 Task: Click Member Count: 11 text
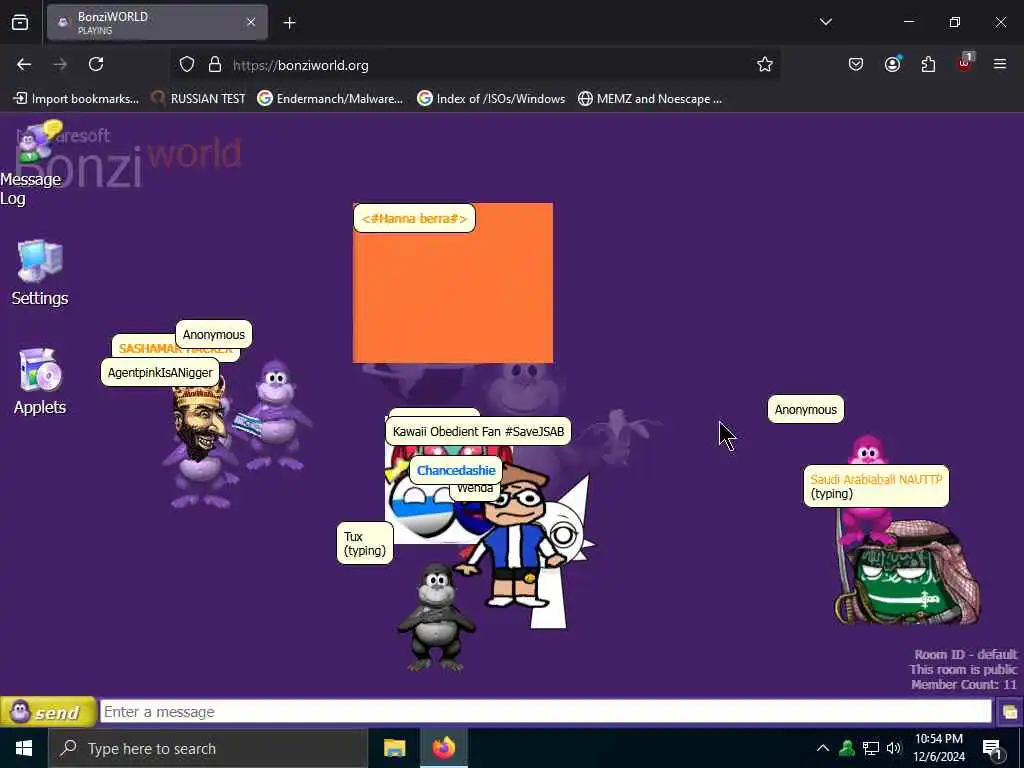tap(964, 684)
